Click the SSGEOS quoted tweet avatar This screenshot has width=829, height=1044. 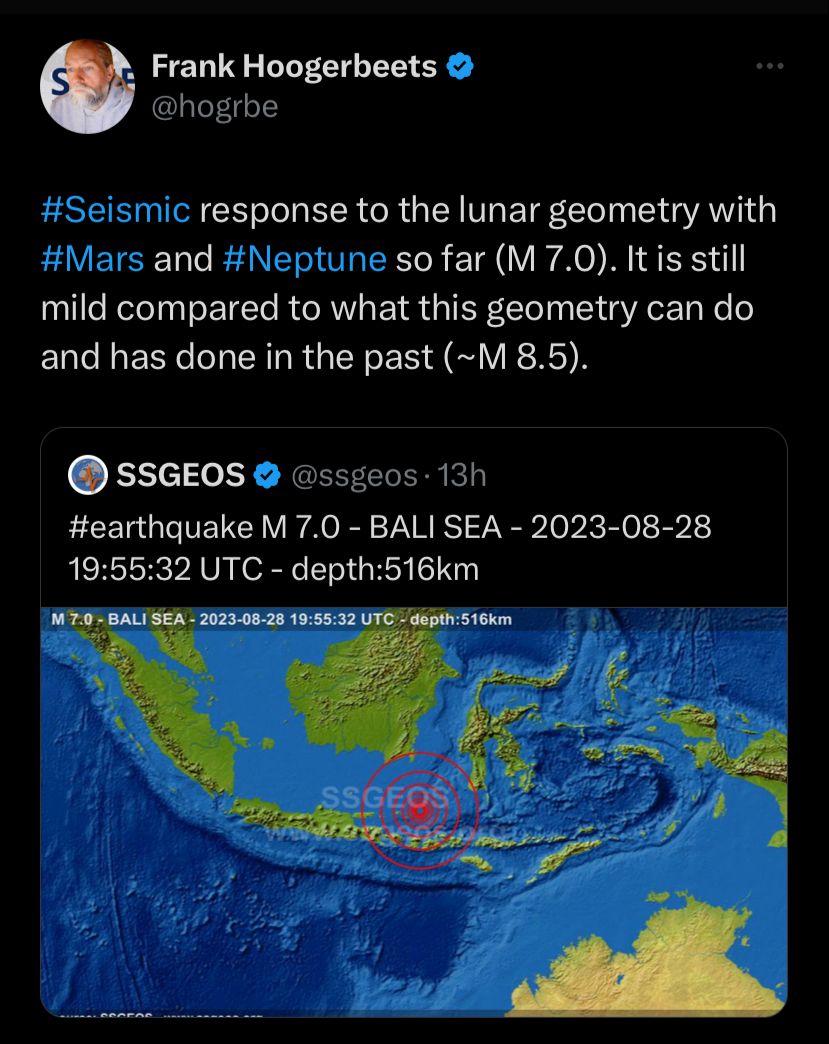tap(87, 475)
